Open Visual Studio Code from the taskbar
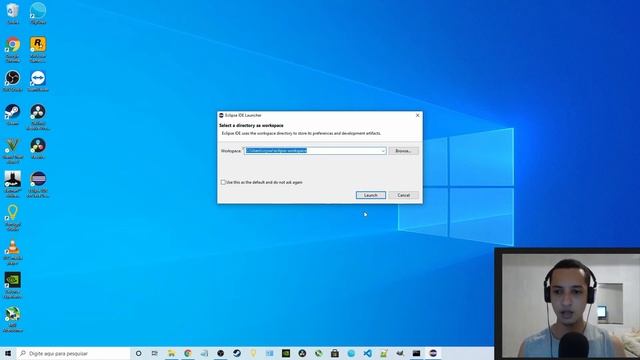The width and height of the screenshot is (640, 360). click(367, 353)
